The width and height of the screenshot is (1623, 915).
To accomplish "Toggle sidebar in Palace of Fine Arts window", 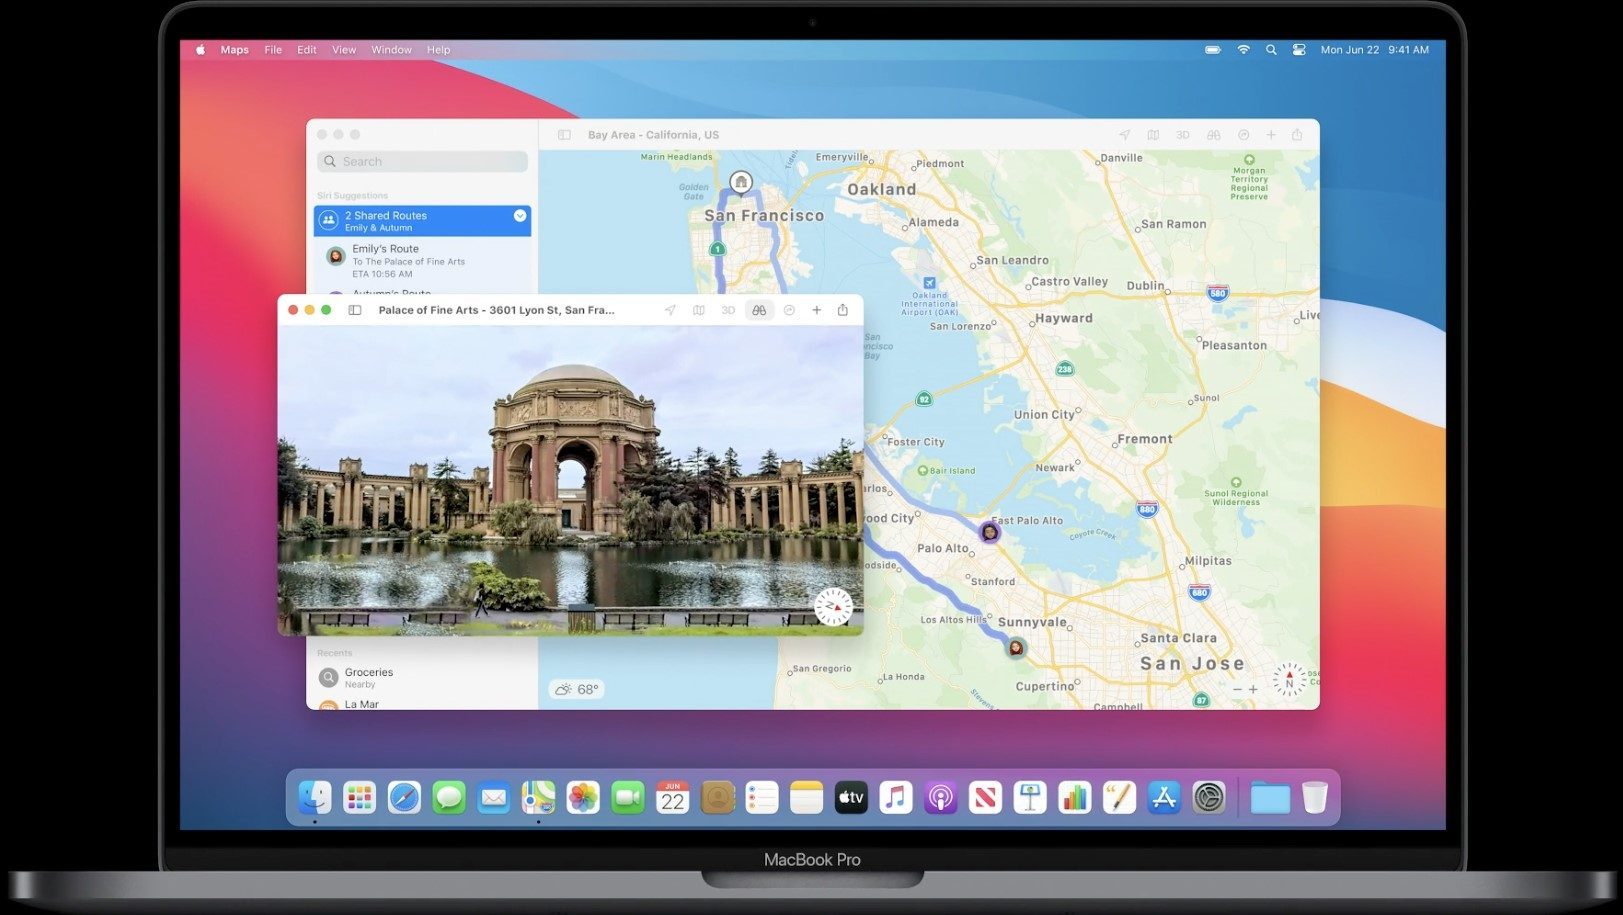I will (354, 310).
